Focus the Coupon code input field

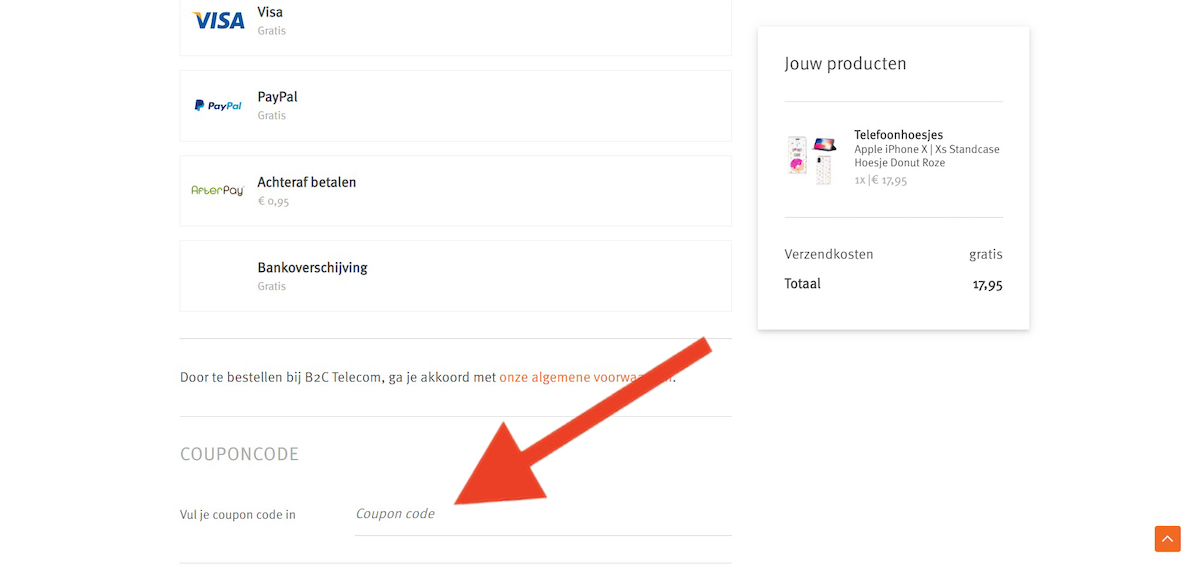(x=543, y=514)
